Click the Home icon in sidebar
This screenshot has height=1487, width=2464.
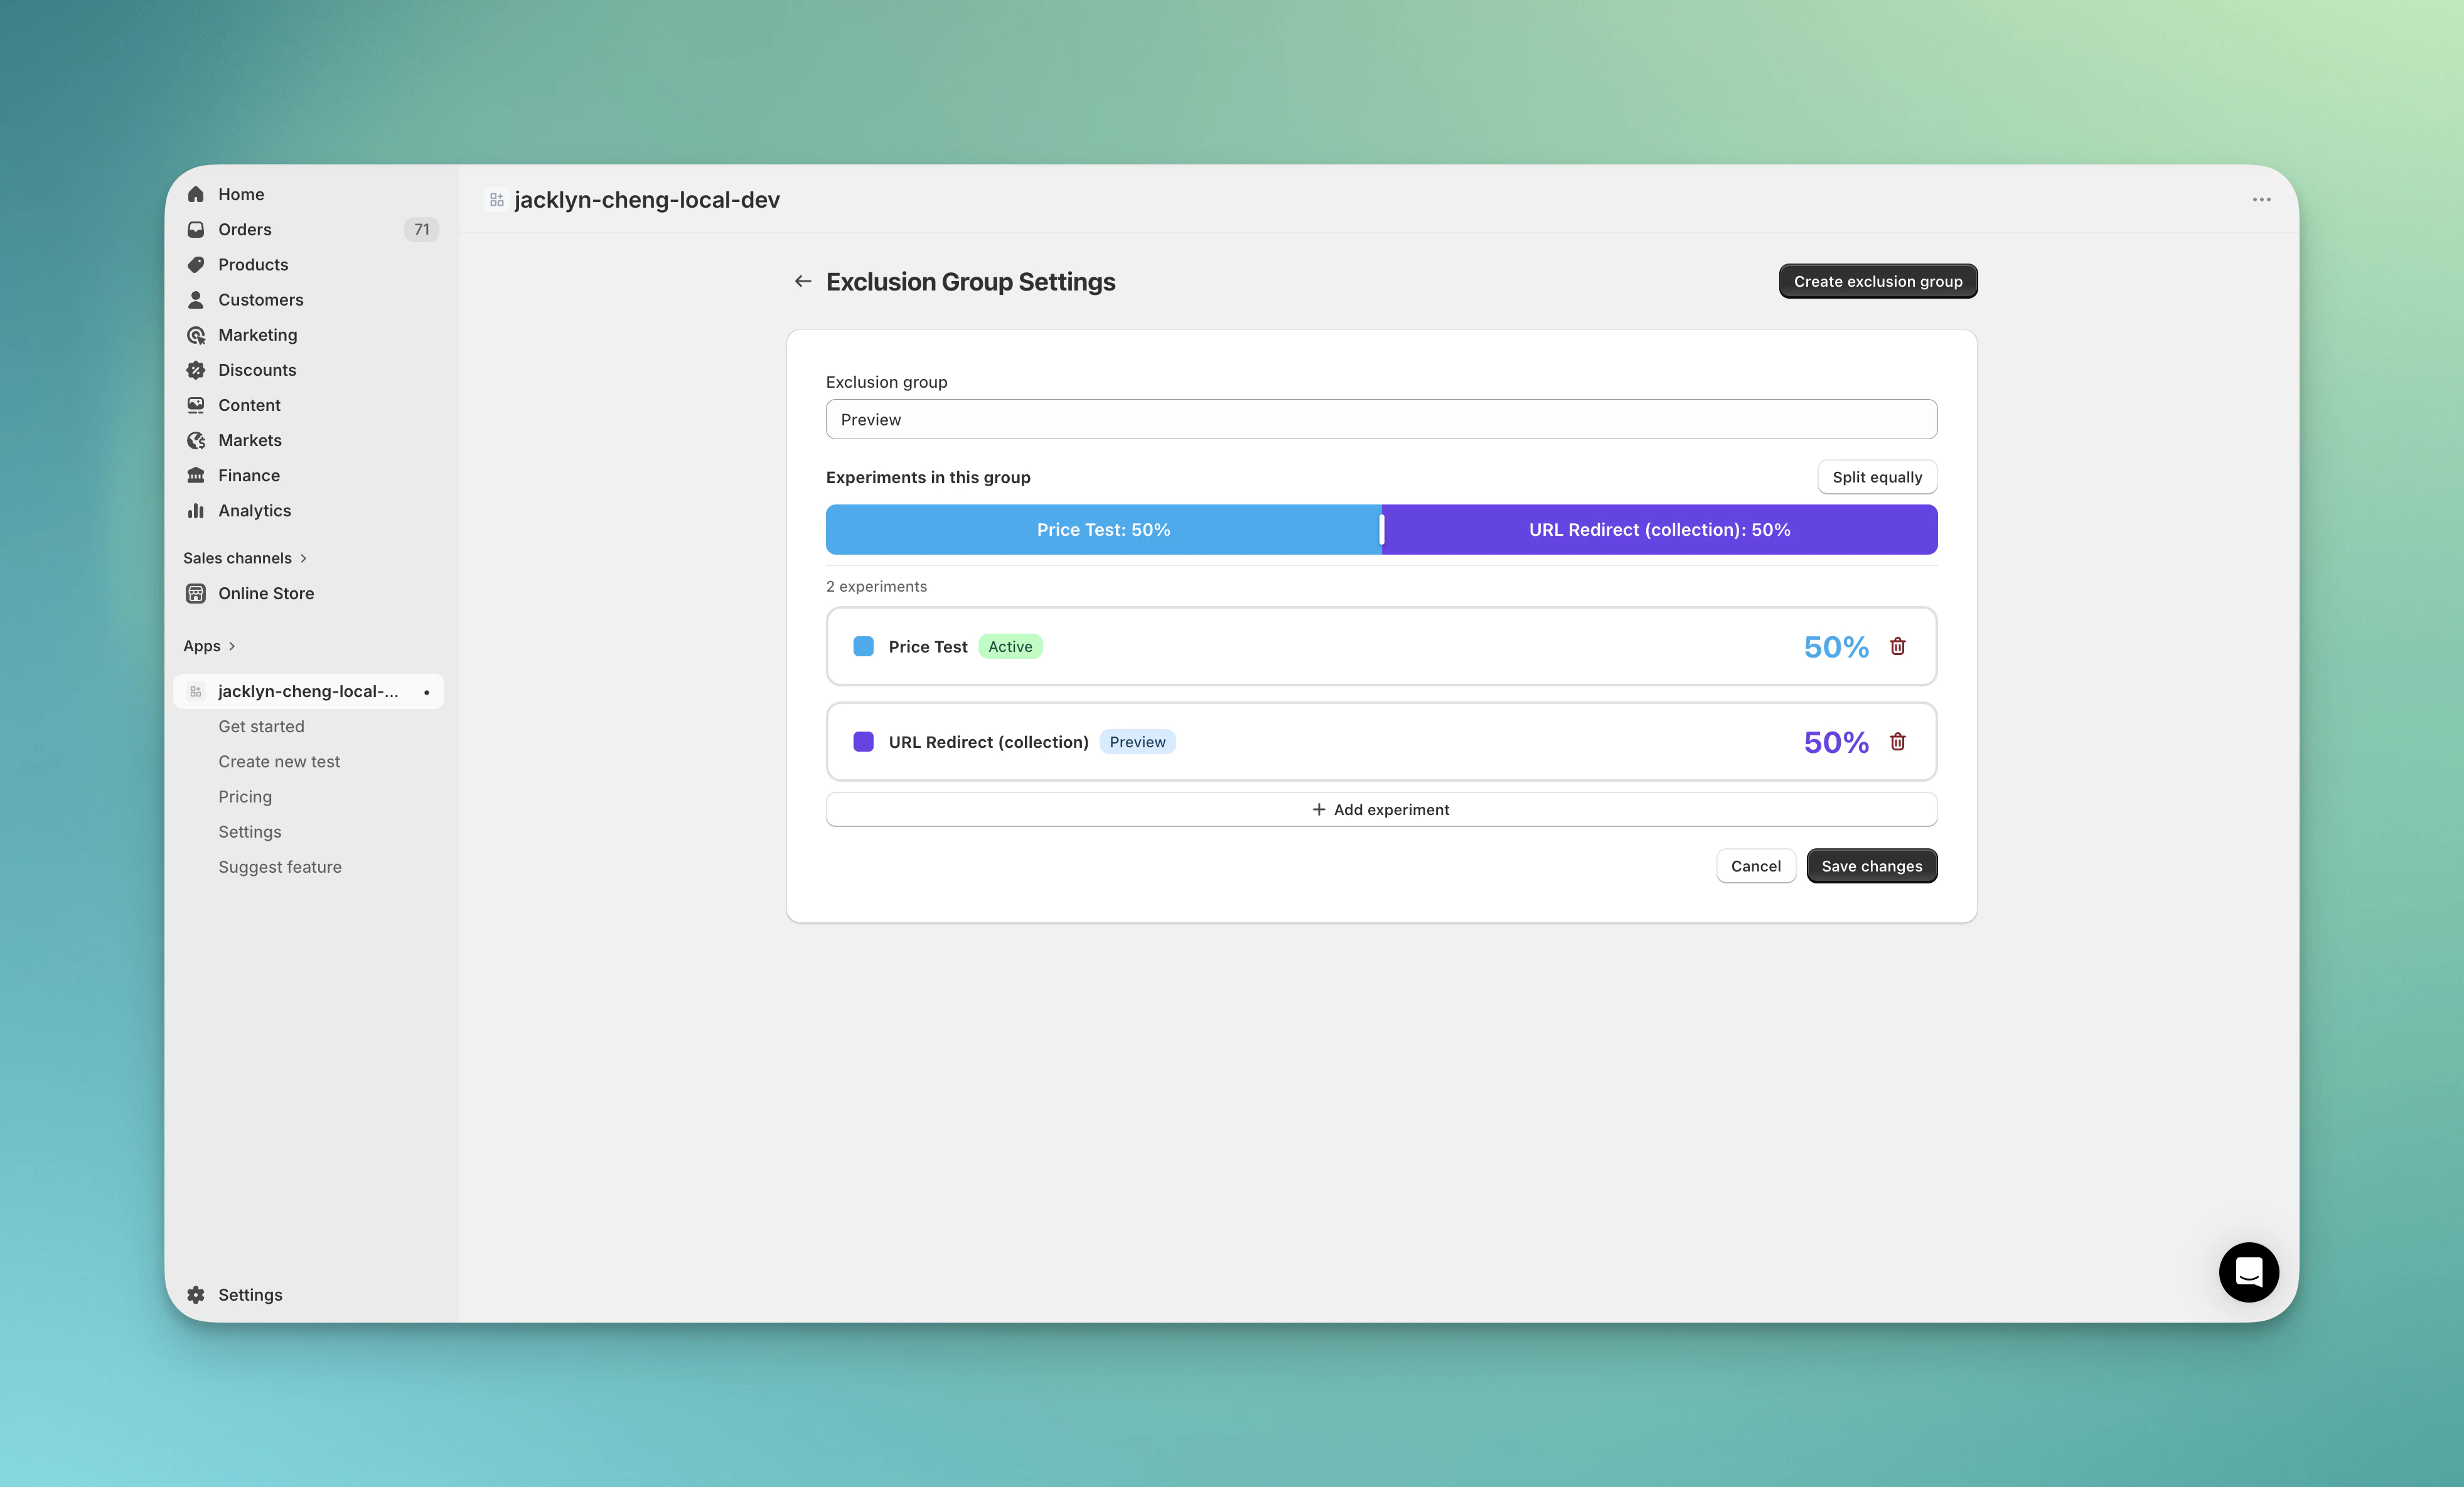(x=196, y=194)
